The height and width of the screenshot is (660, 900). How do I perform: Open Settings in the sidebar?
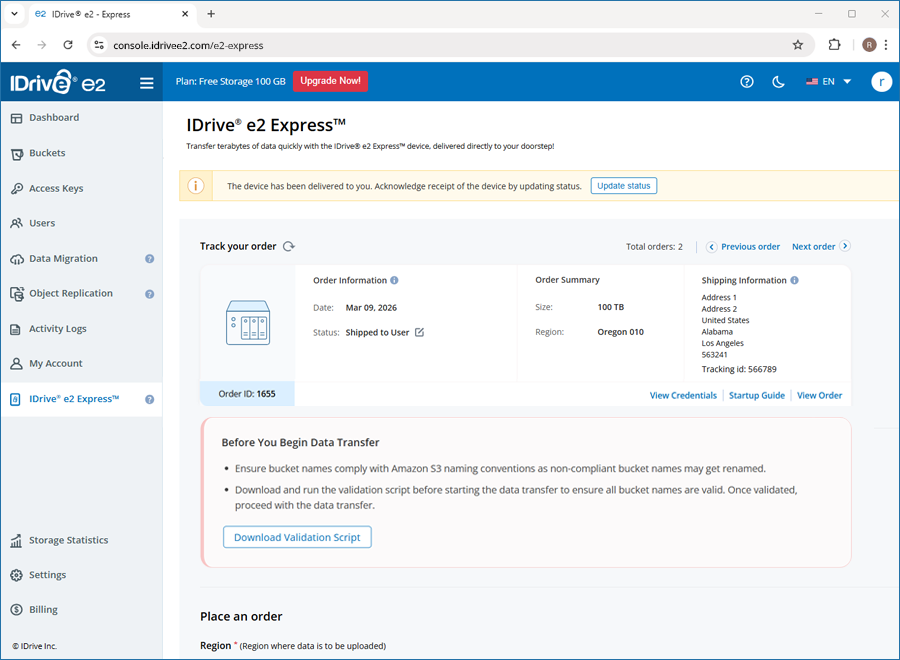47,575
